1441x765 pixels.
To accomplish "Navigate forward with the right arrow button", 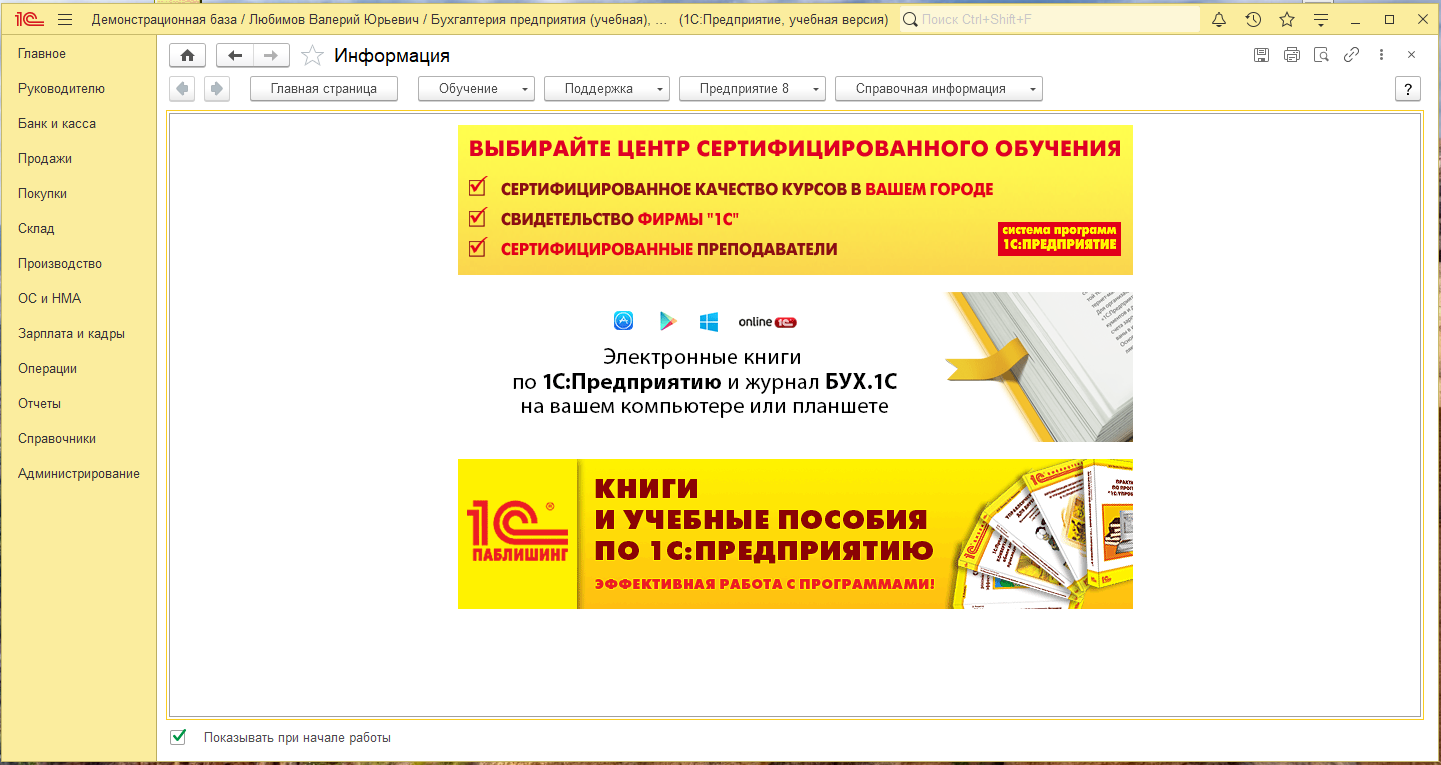I will click(271, 56).
